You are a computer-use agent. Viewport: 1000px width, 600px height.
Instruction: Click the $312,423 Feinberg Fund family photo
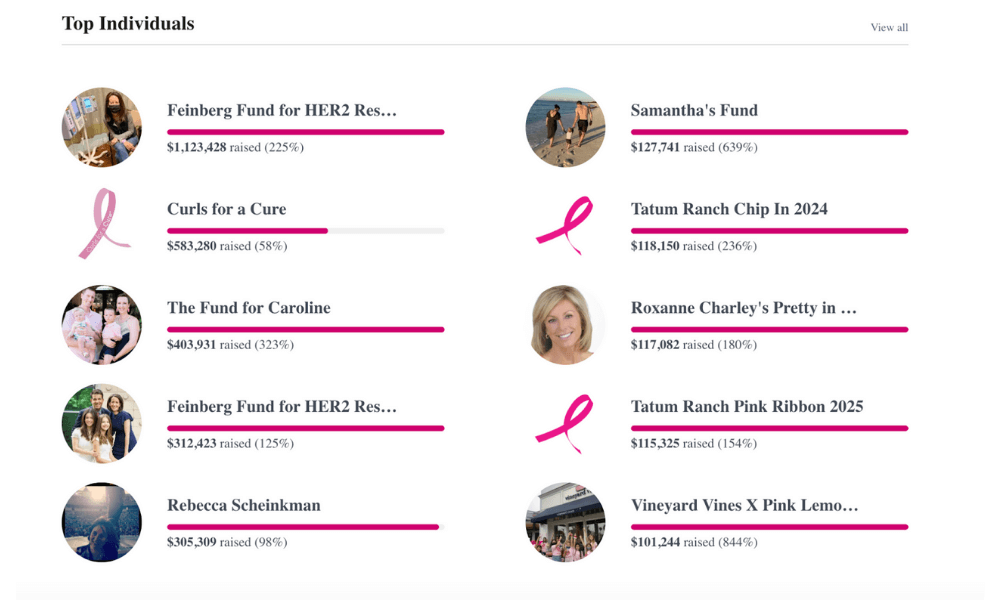coord(101,423)
